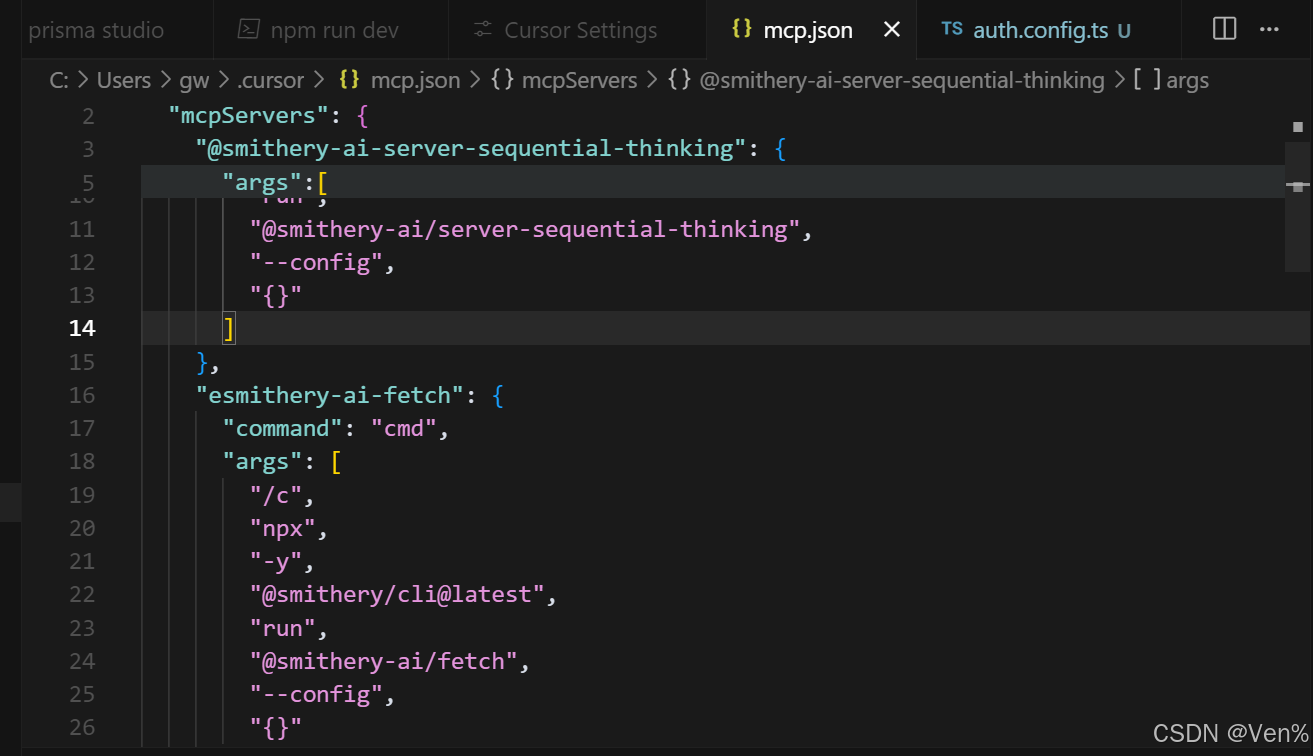The image size is (1313, 756).
Task: Click the TS icon on auth.config.ts tab
Action: (x=952, y=29)
